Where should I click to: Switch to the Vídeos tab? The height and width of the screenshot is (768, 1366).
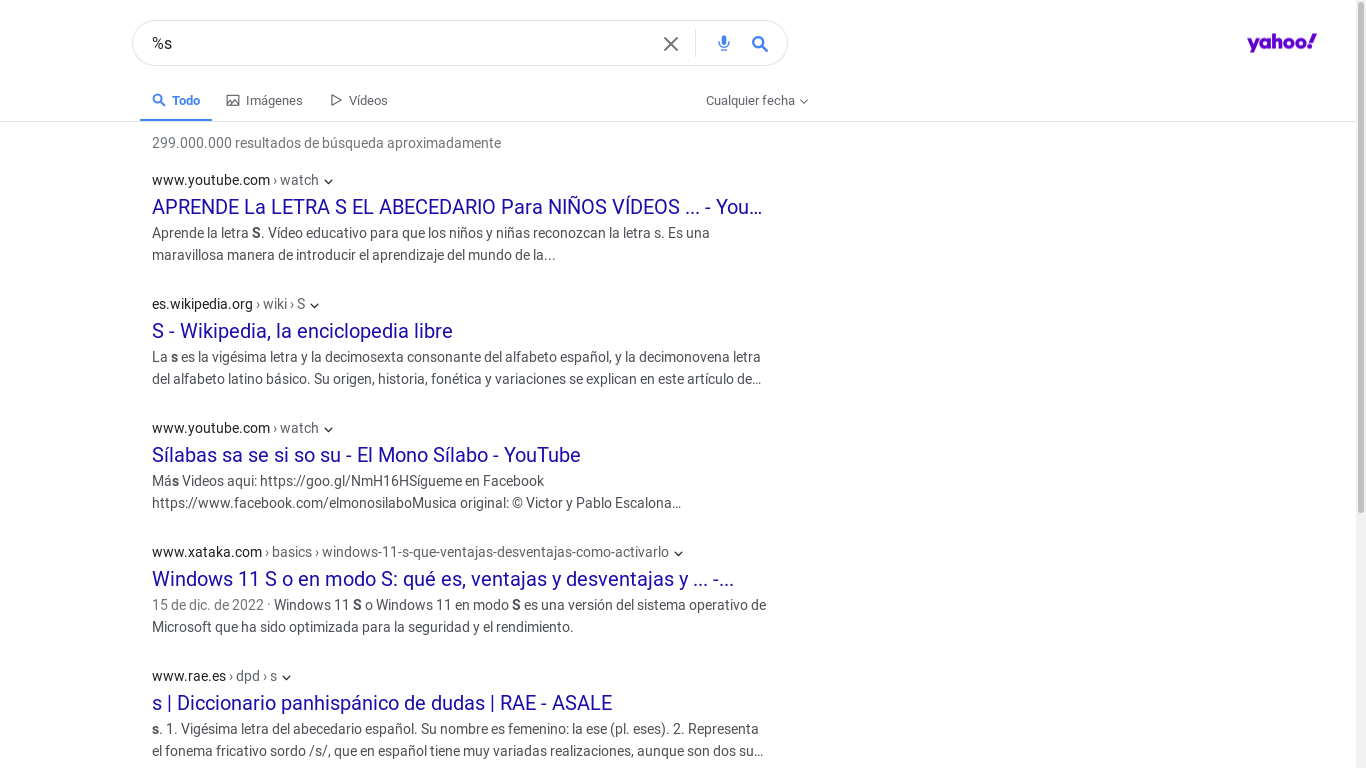(359, 100)
